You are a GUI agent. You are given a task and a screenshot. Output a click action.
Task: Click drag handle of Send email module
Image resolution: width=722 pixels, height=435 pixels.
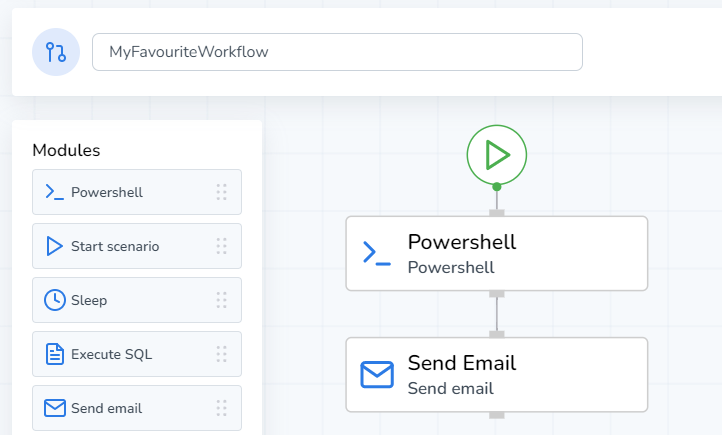click(222, 408)
